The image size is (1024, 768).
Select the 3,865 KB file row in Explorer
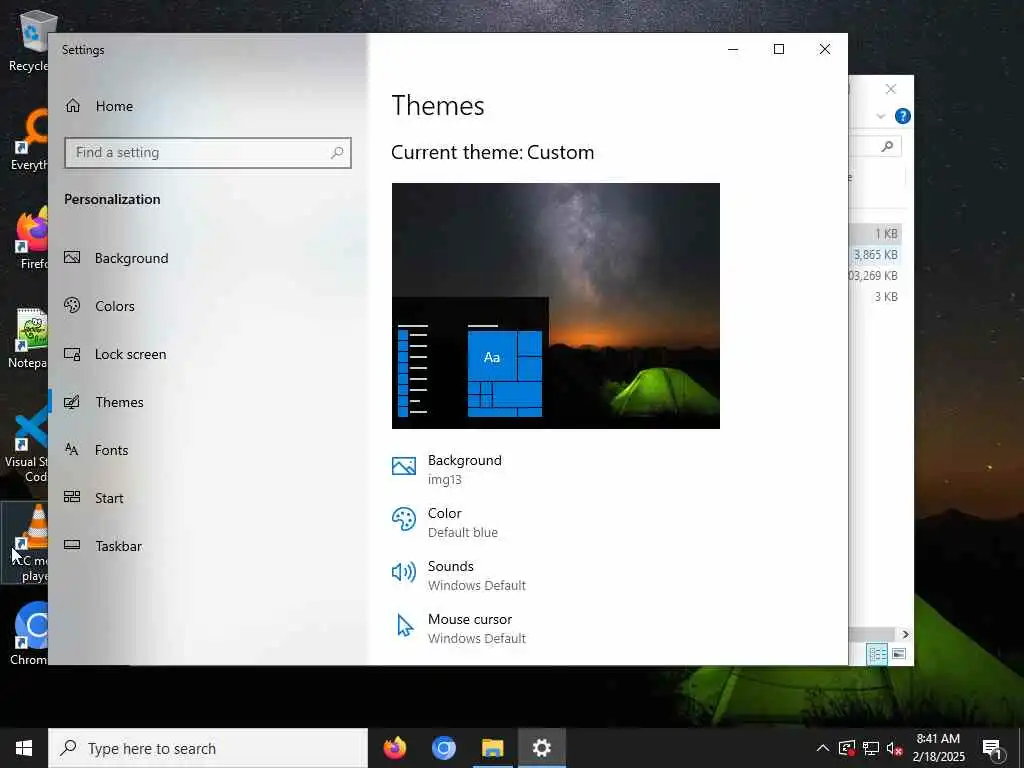click(x=875, y=255)
